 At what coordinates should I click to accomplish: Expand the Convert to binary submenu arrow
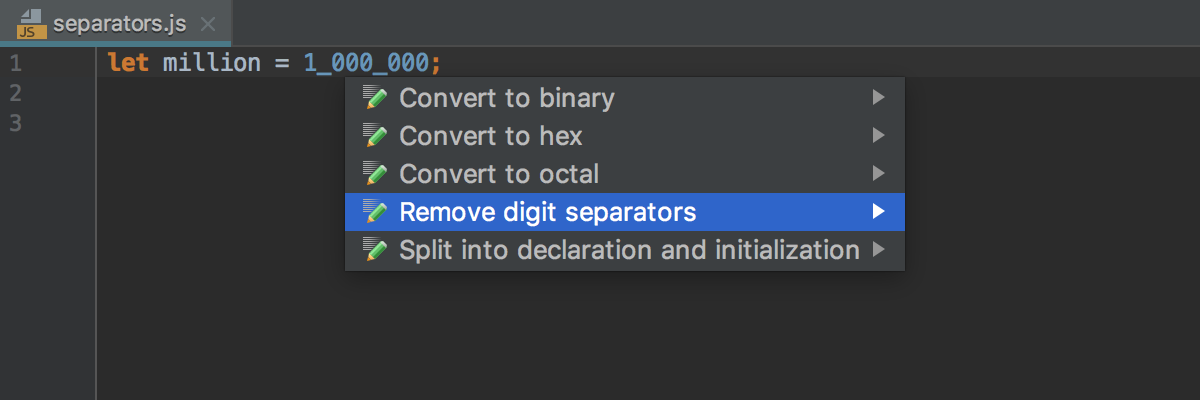[878, 98]
